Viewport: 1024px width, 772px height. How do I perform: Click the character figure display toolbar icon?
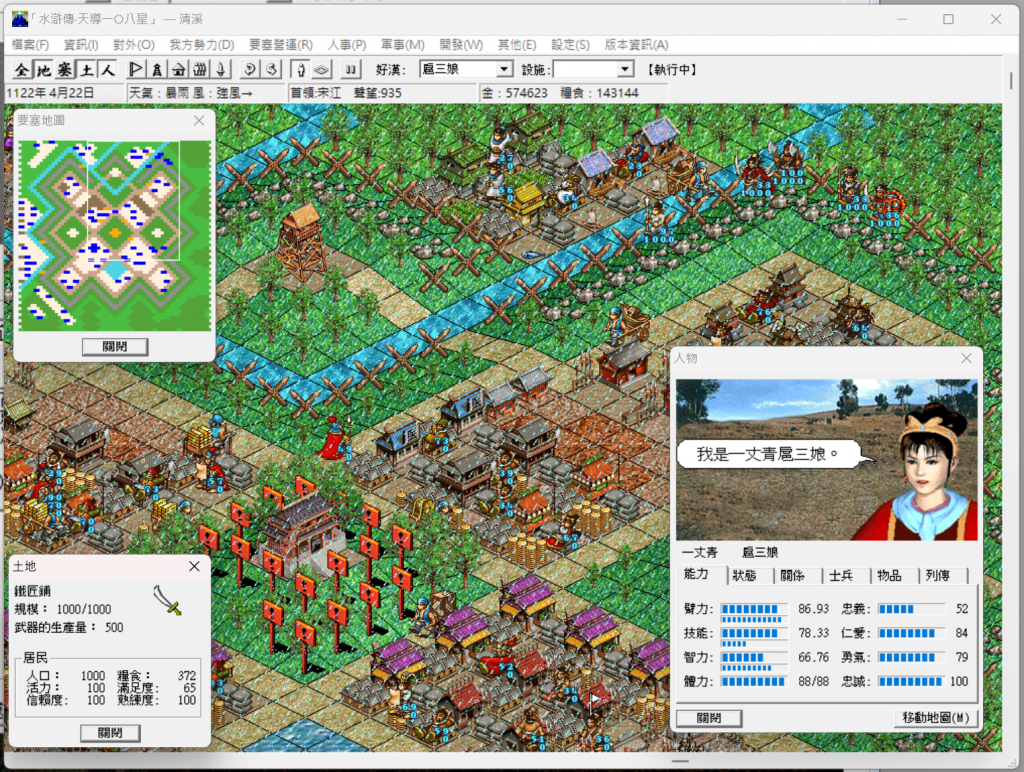pyautogui.click(x=300, y=69)
